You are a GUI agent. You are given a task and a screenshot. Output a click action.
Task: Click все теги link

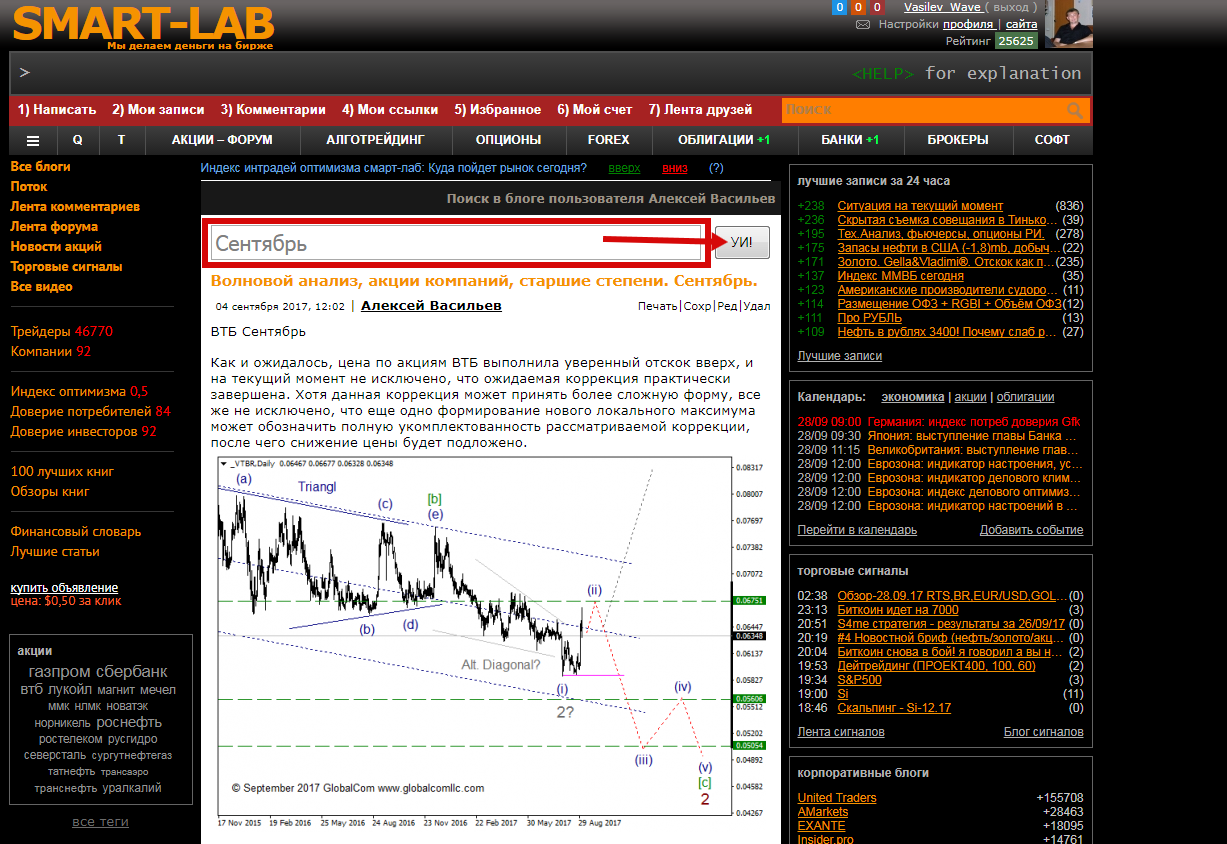(100, 822)
